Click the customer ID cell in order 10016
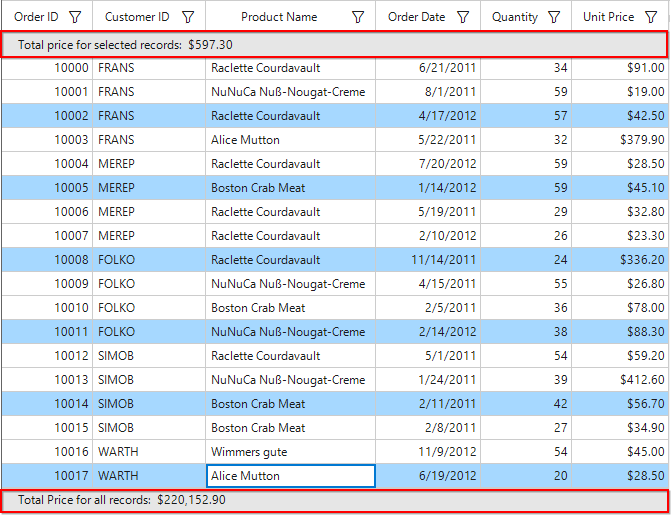671x515 pixels. click(x=149, y=452)
